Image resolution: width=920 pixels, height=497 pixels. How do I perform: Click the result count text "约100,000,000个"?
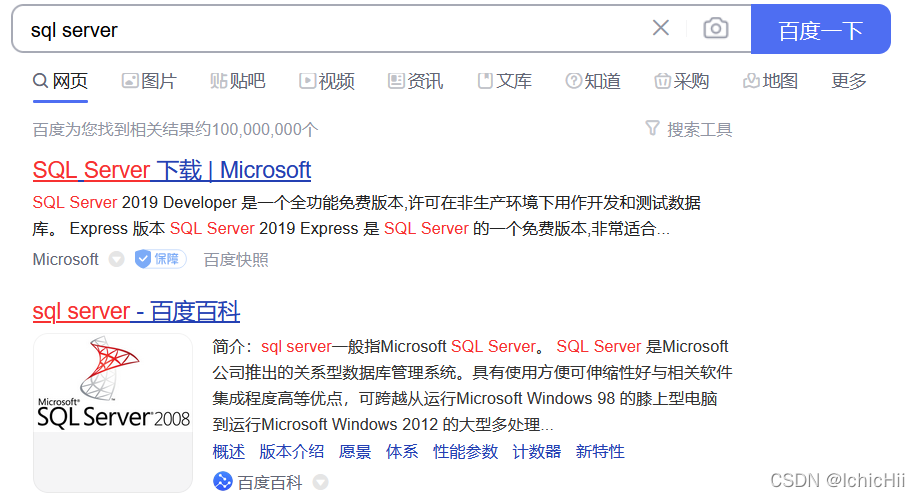point(258,129)
